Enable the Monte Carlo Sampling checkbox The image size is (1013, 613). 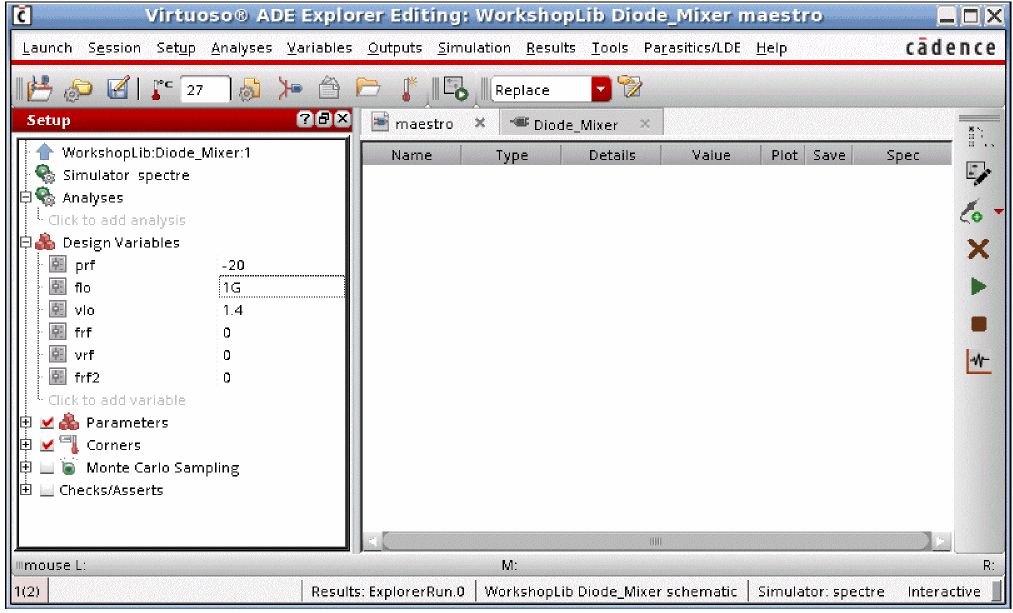pyautogui.click(x=47, y=468)
